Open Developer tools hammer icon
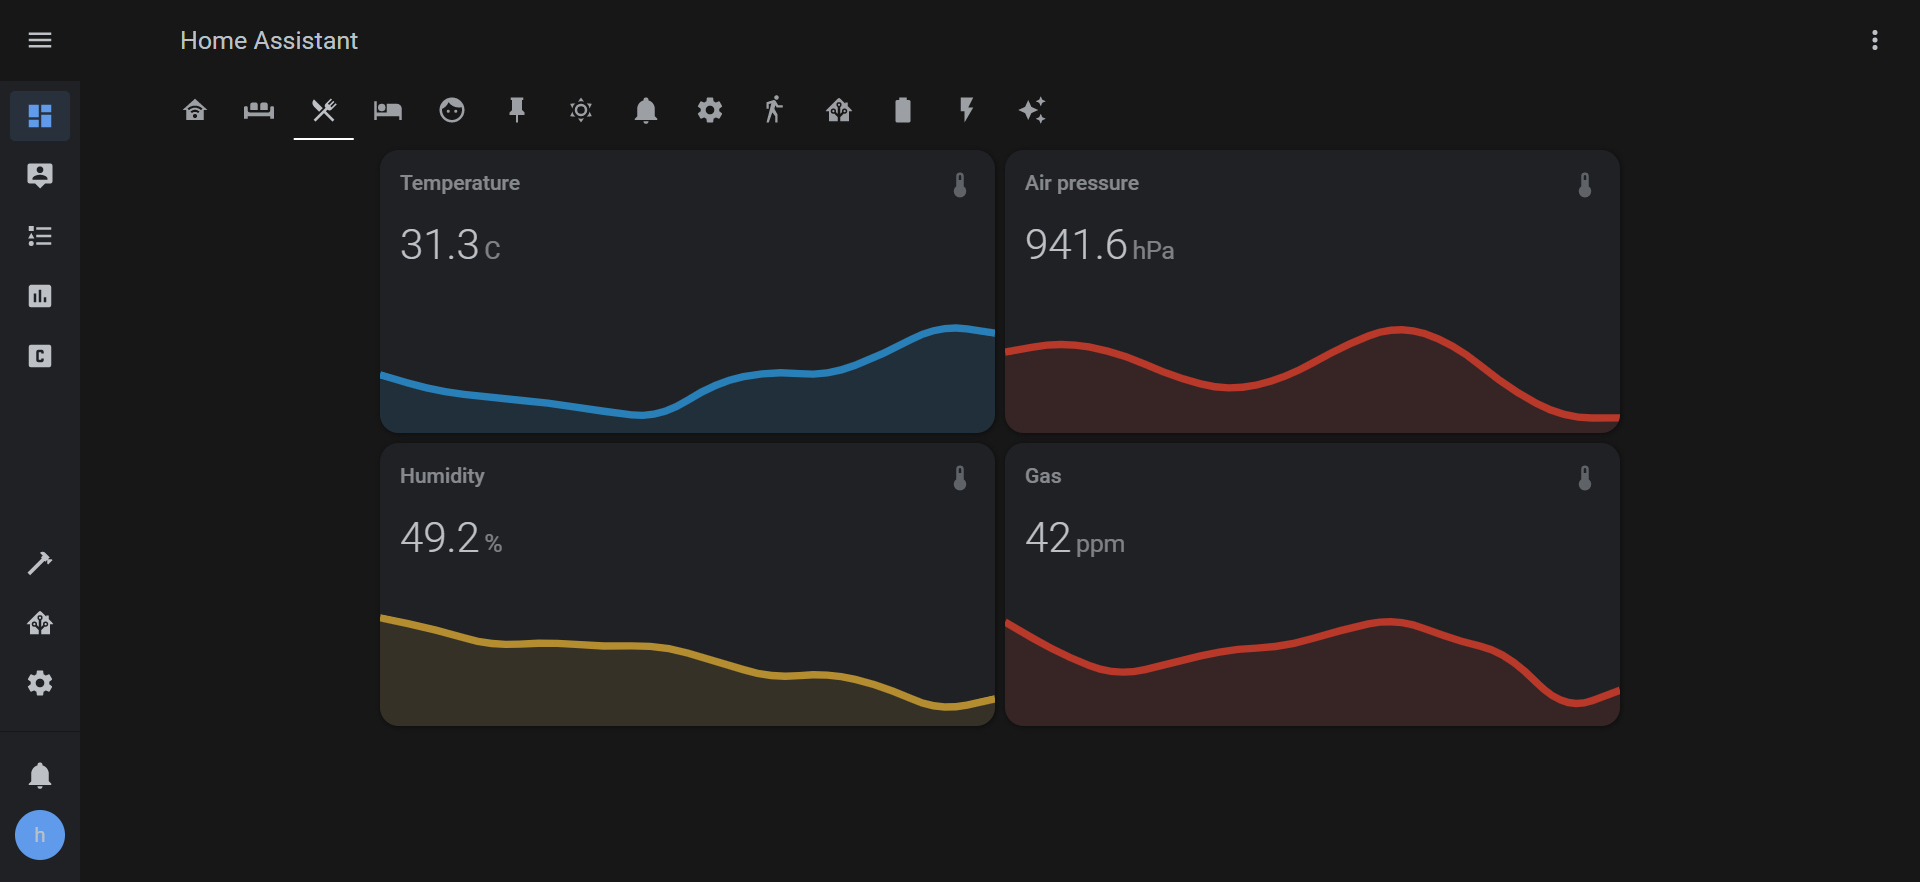 tap(40, 563)
